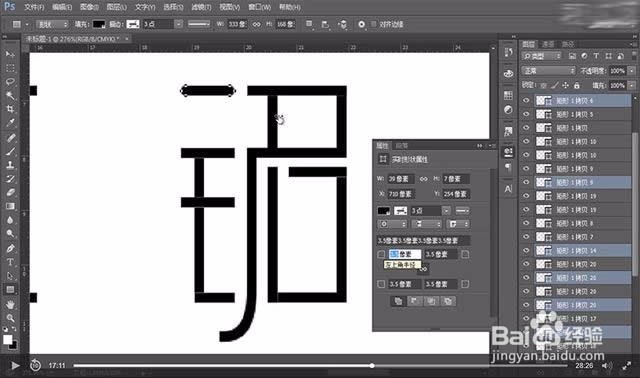This screenshot has width=640, height=378.
Task: Select the Clone Stamp tool
Action: [10, 165]
